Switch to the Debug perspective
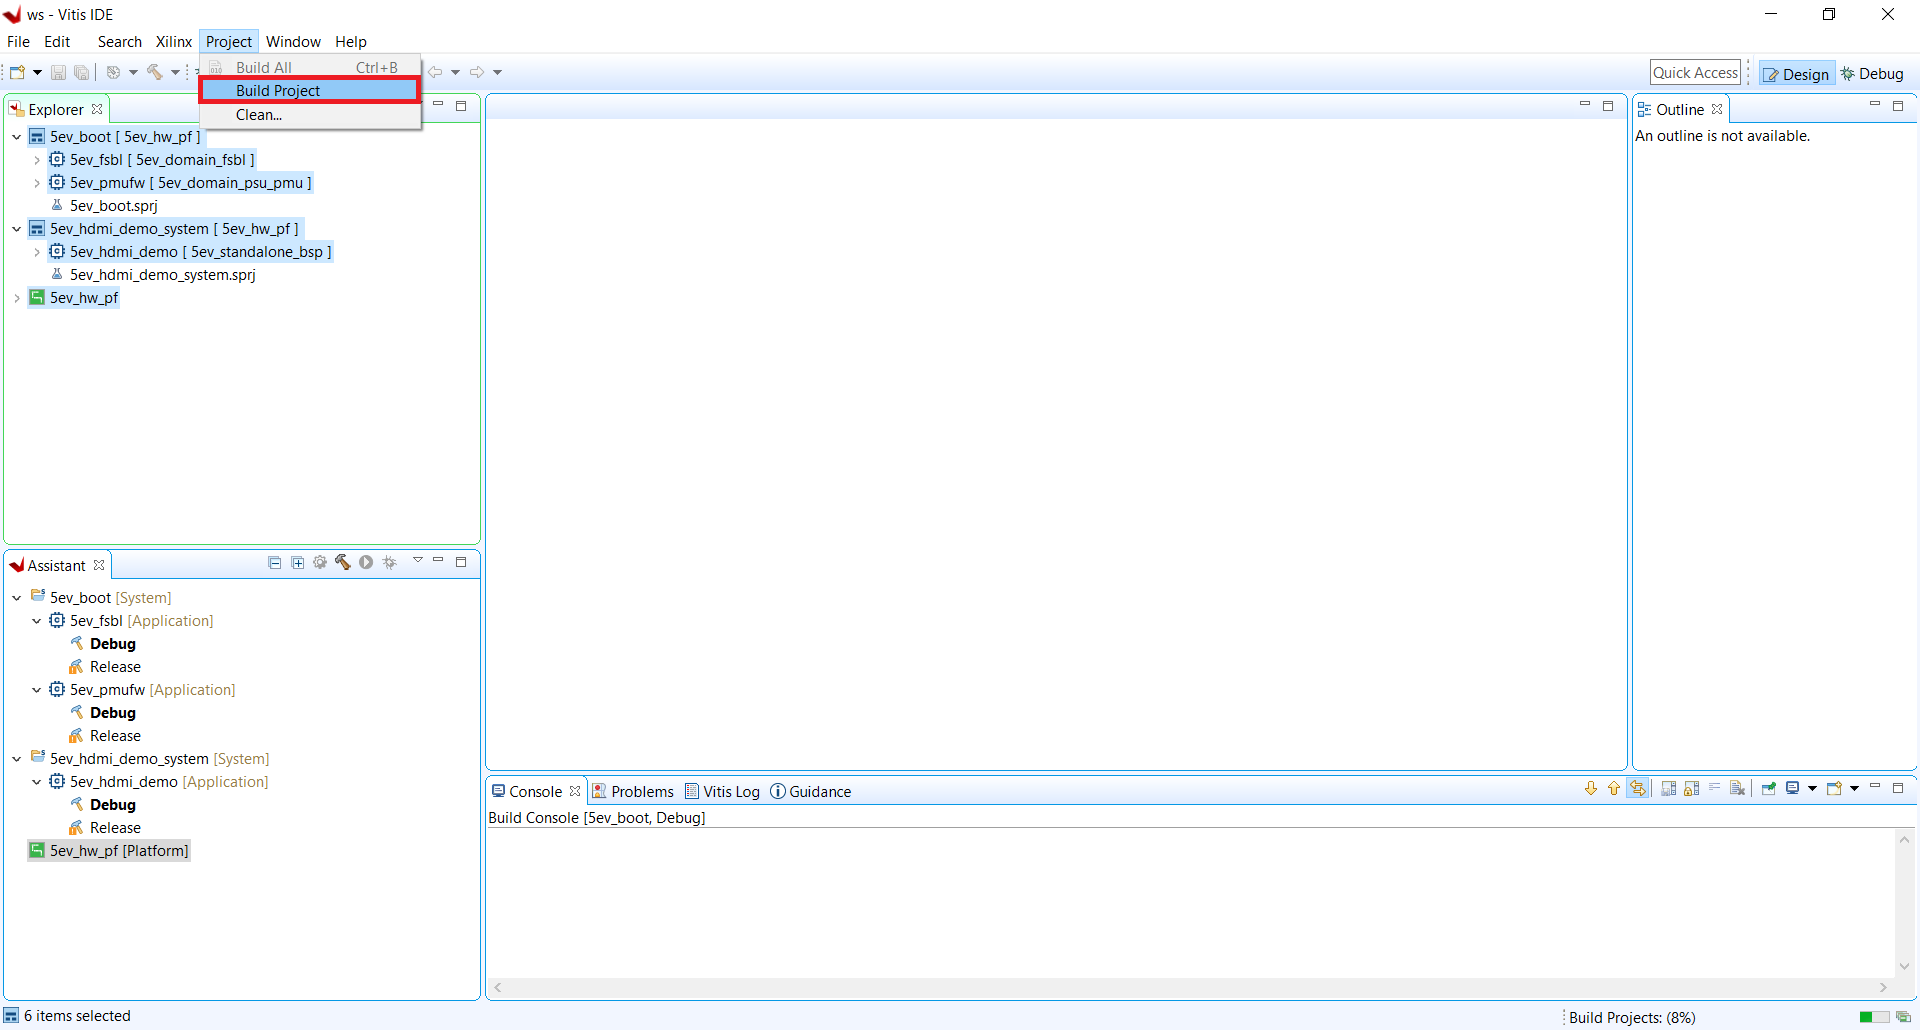Image resolution: width=1928 pixels, height=1030 pixels. tap(1873, 74)
